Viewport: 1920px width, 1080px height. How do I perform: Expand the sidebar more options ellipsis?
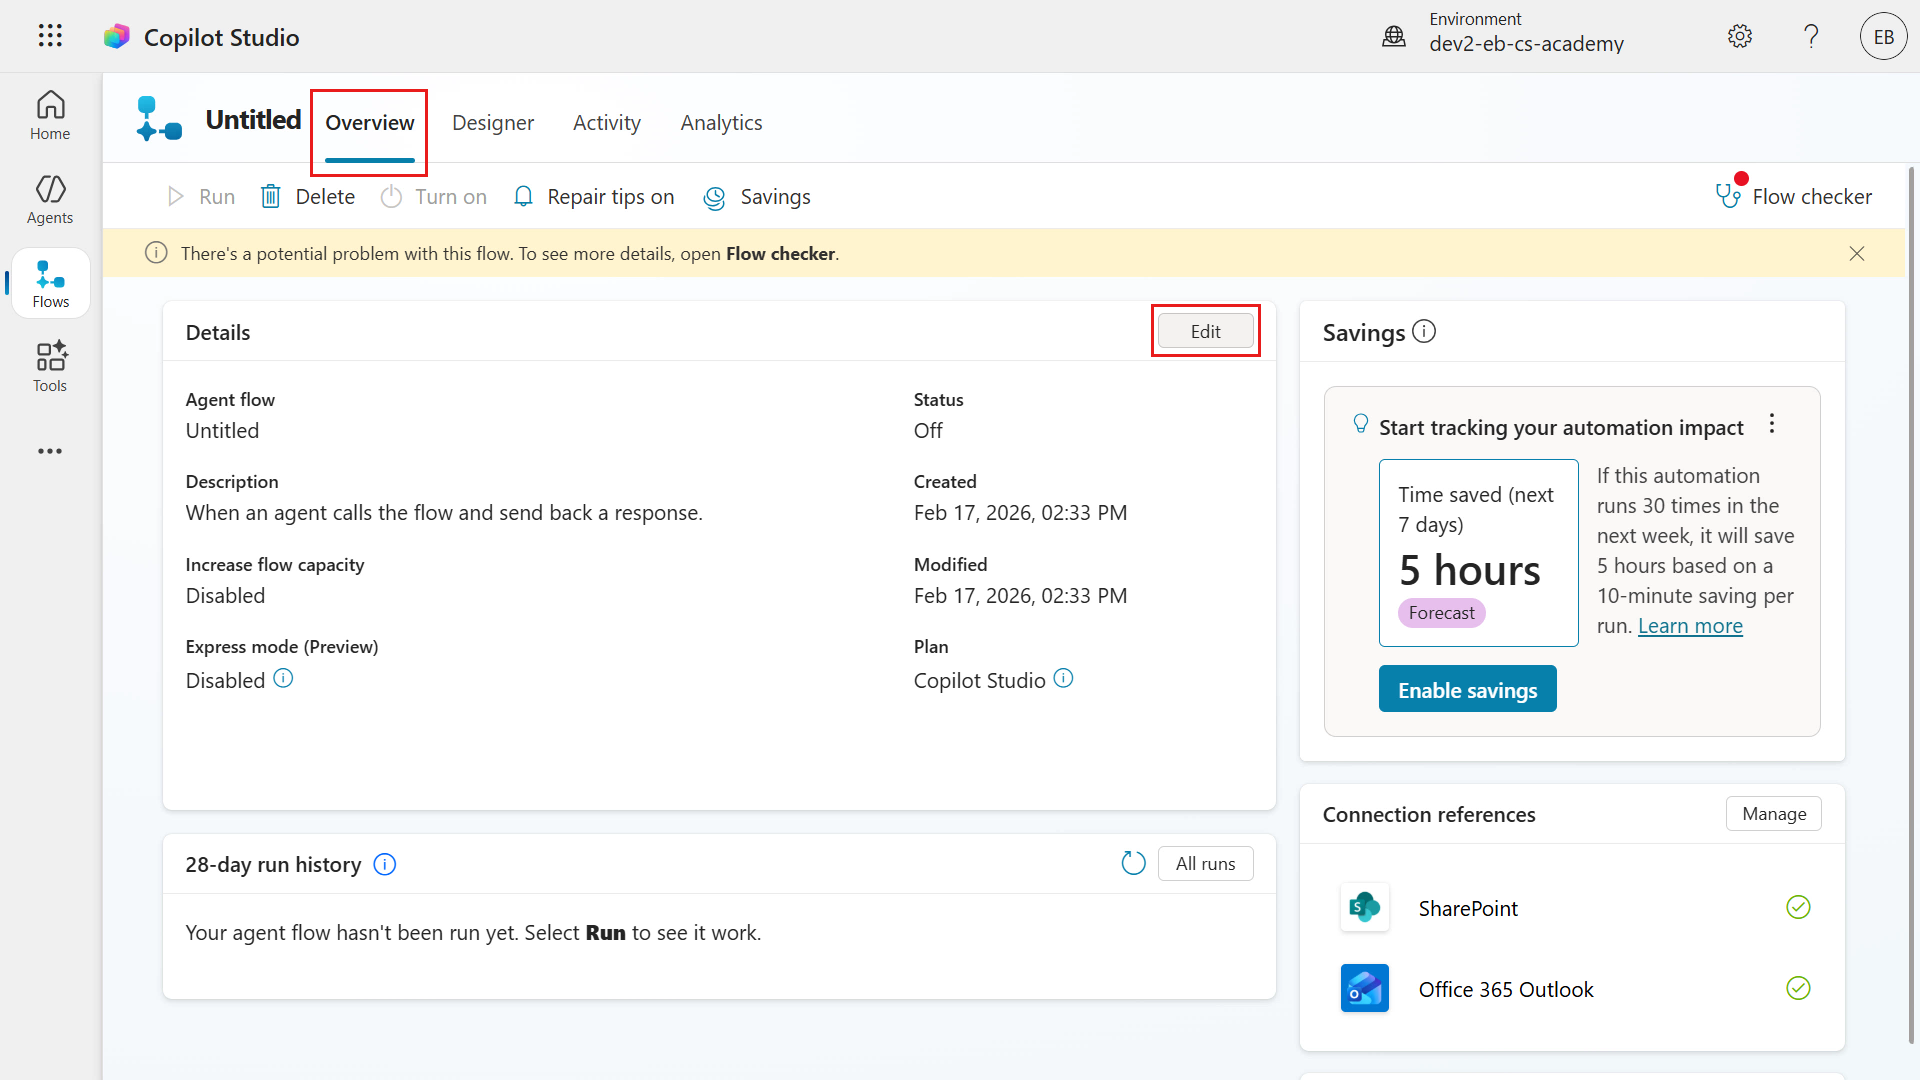50,451
